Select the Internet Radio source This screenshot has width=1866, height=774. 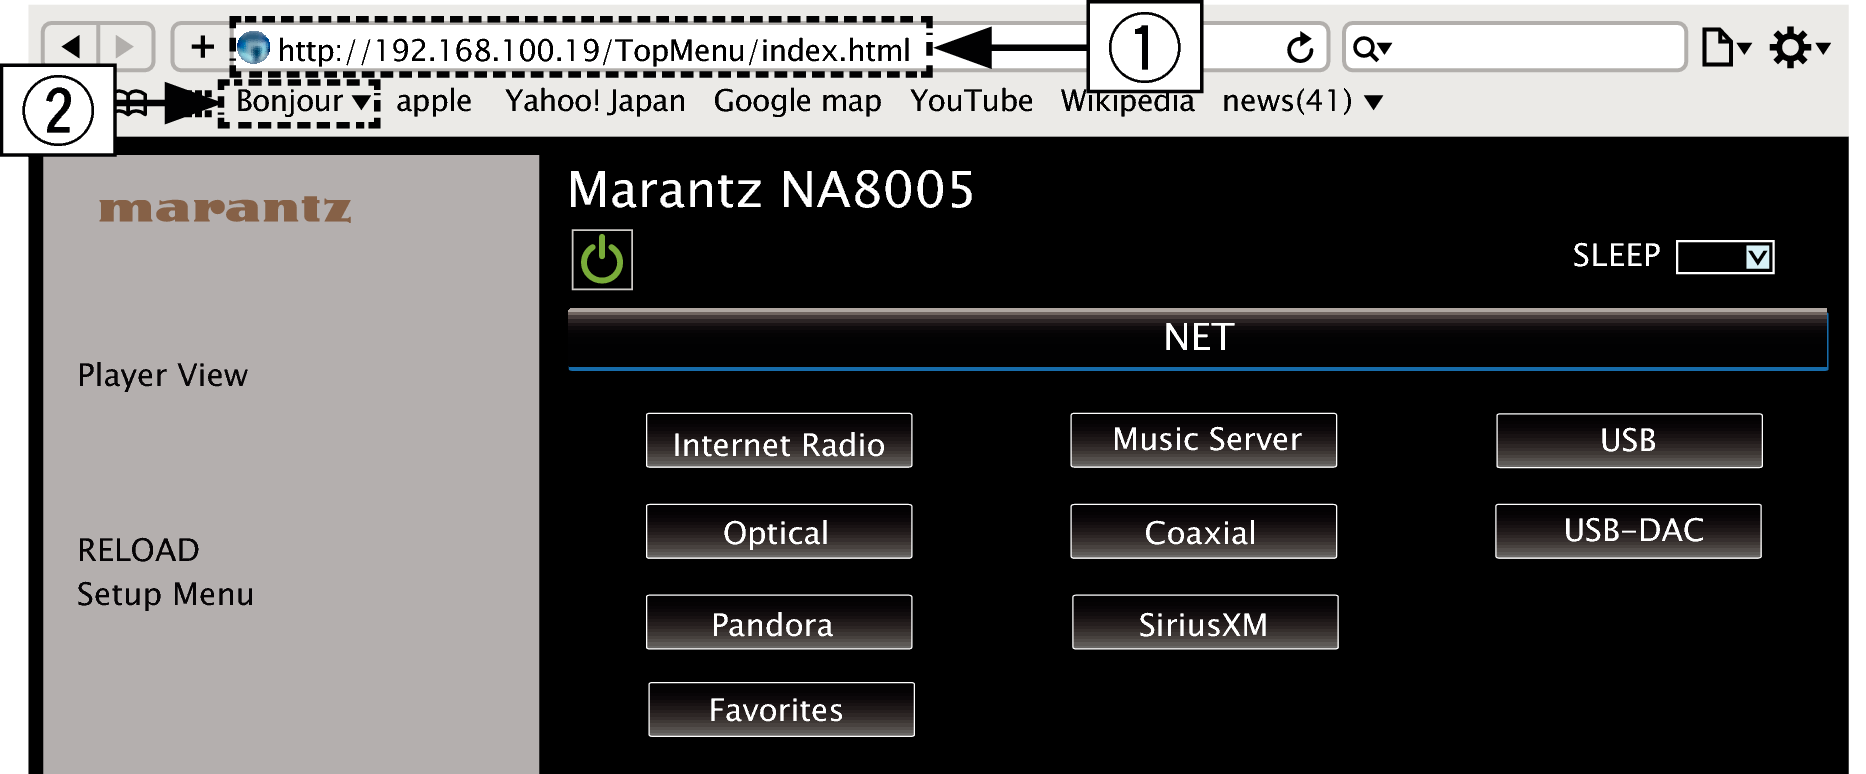coord(779,441)
